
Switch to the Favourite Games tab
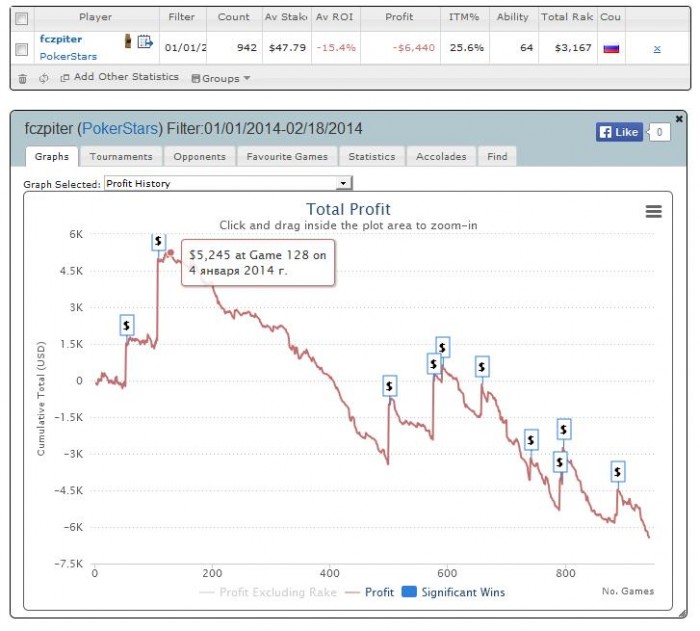coord(287,157)
